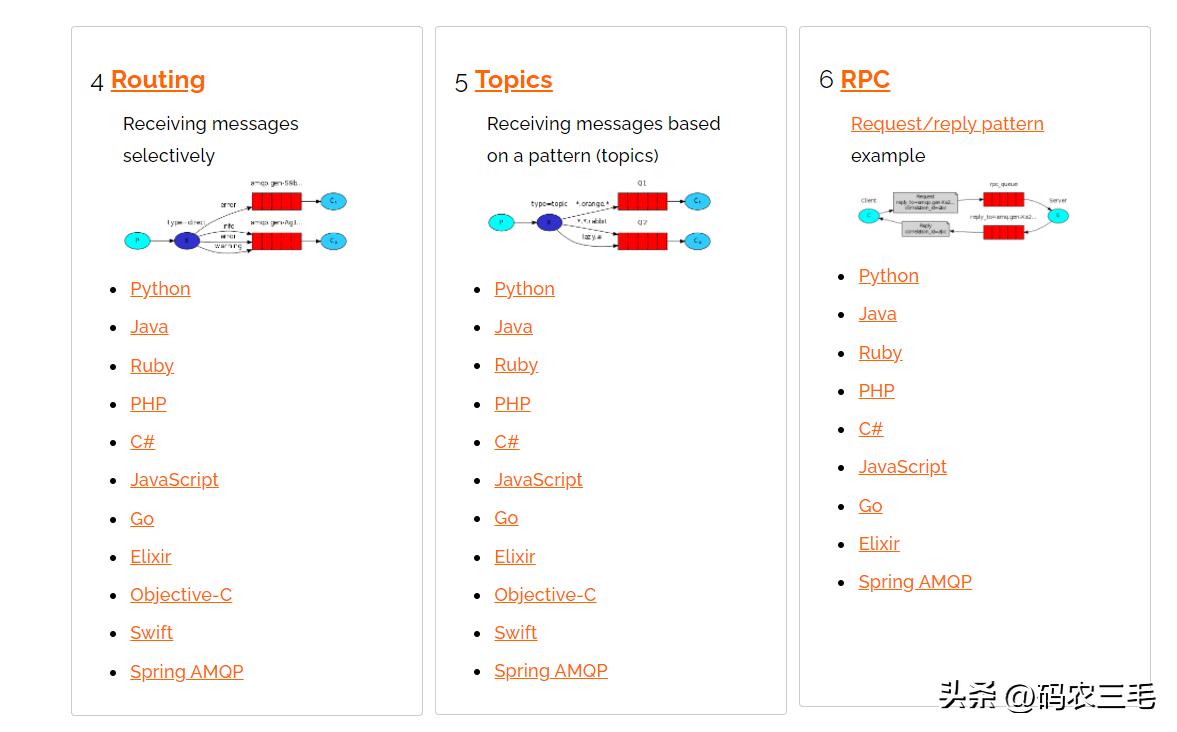The image size is (1177, 732).
Task: Select JavaScript link under RPC
Action: 902,467
